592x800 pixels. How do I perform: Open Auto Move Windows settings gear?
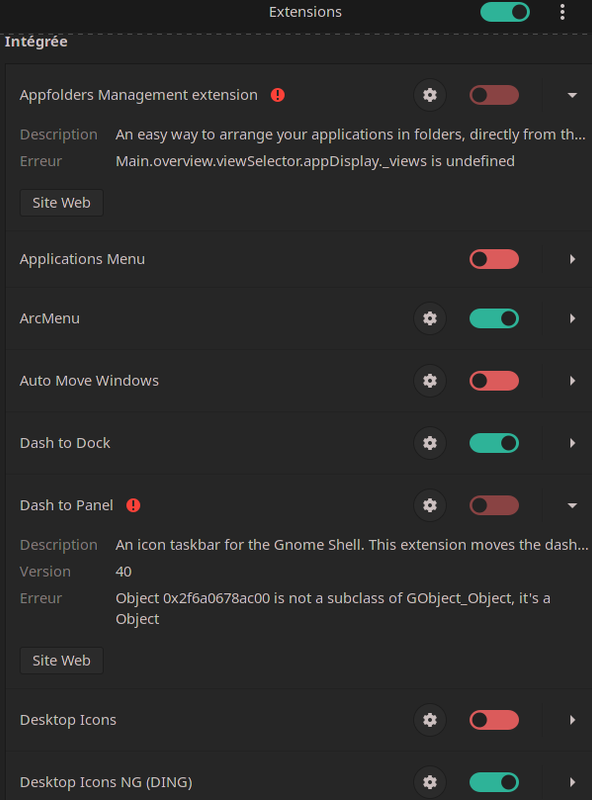(x=430, y=381)
